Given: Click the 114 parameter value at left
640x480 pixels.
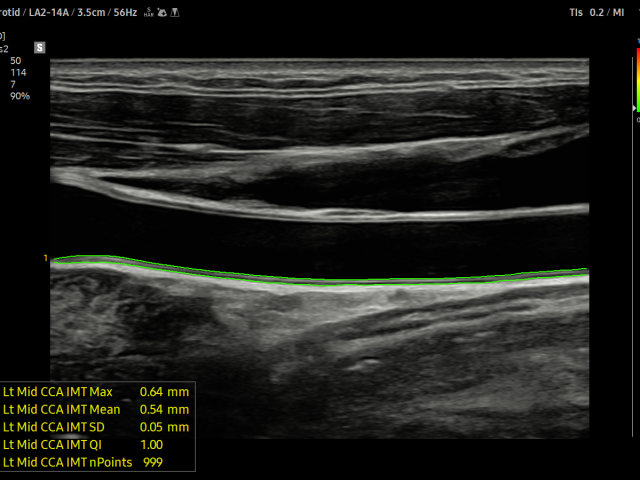Looking at the screenshot, I should coord(18,72).
